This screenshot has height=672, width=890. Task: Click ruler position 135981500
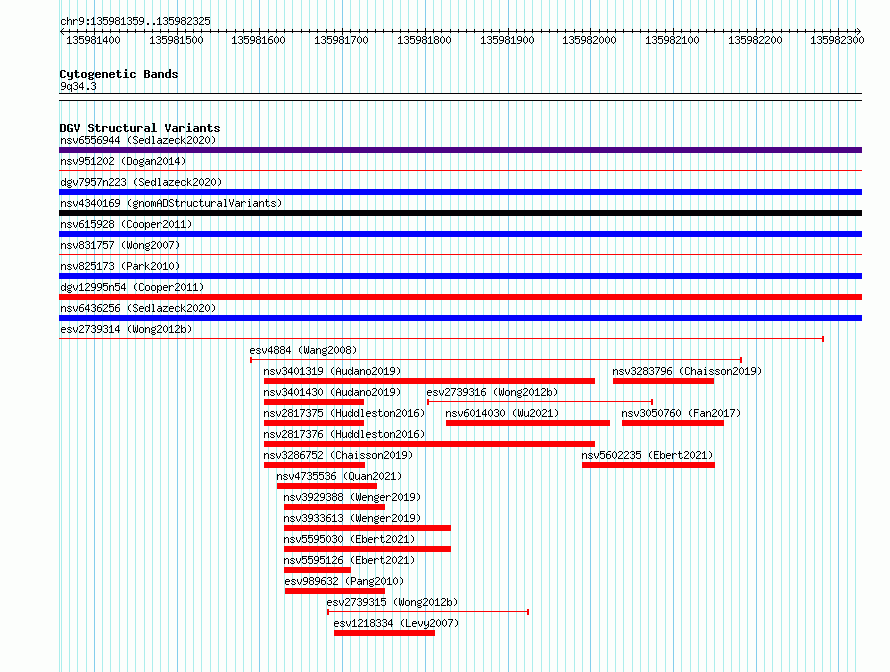click(x=176, y=40)
